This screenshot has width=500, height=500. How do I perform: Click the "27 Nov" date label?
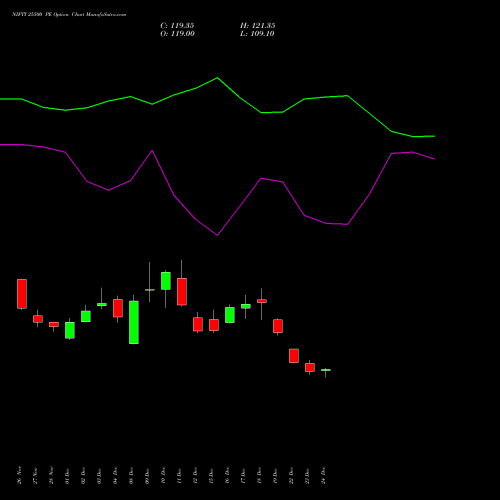pyautogui.click(x=35, y=475)
